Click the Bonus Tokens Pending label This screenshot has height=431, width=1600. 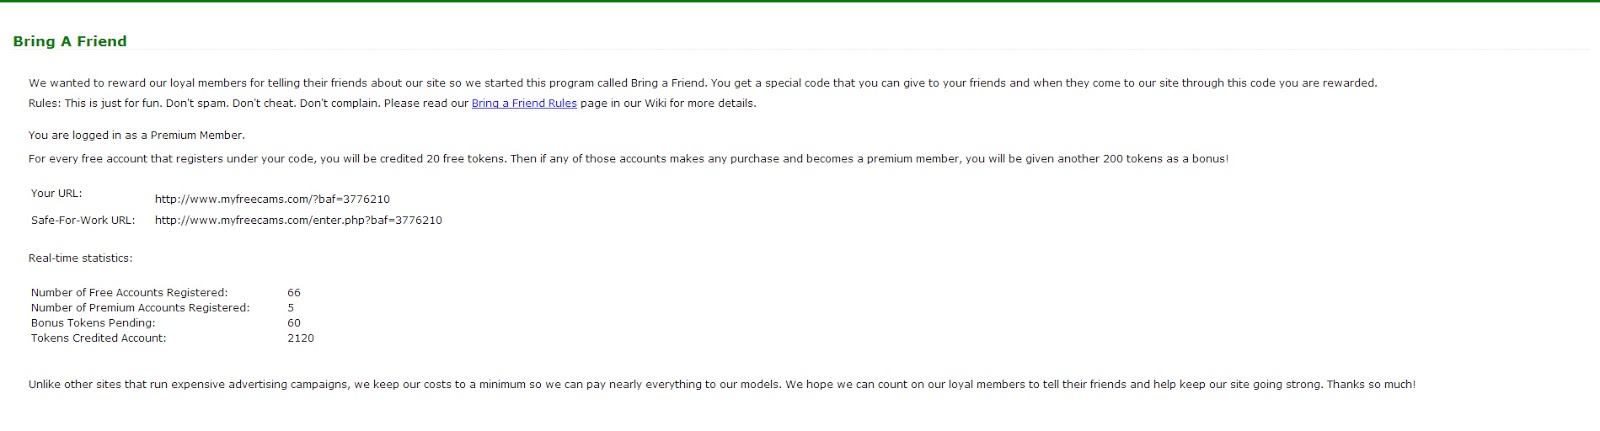93,323
